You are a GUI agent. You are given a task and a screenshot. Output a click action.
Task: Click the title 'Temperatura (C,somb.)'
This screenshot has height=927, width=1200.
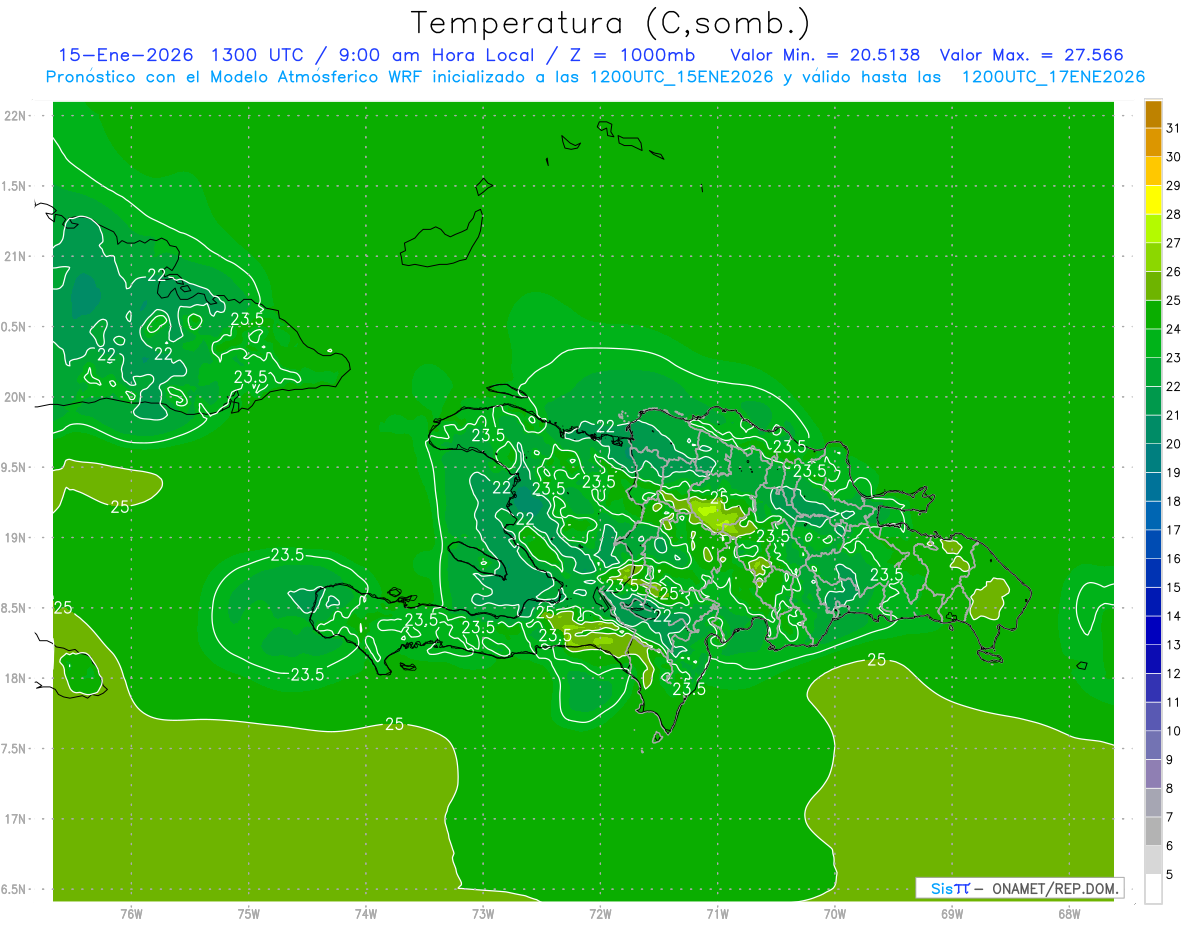click(610, 23)
